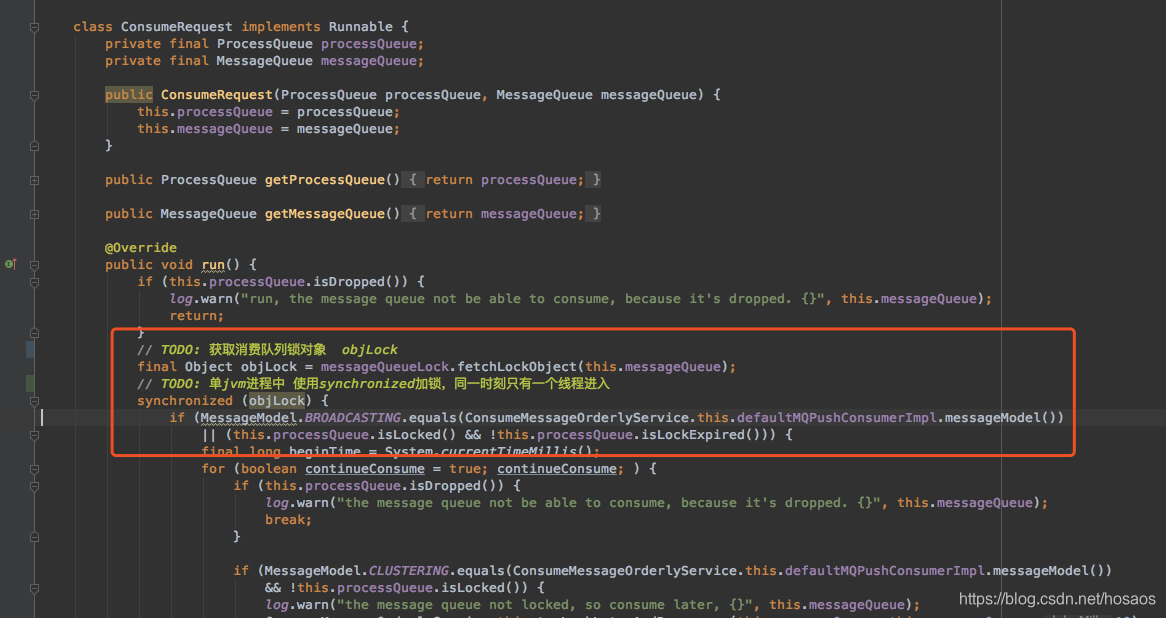Click the getMessageQueue method name
The width and height of the screenshot is (1166, 618).
tap(325, 214)
